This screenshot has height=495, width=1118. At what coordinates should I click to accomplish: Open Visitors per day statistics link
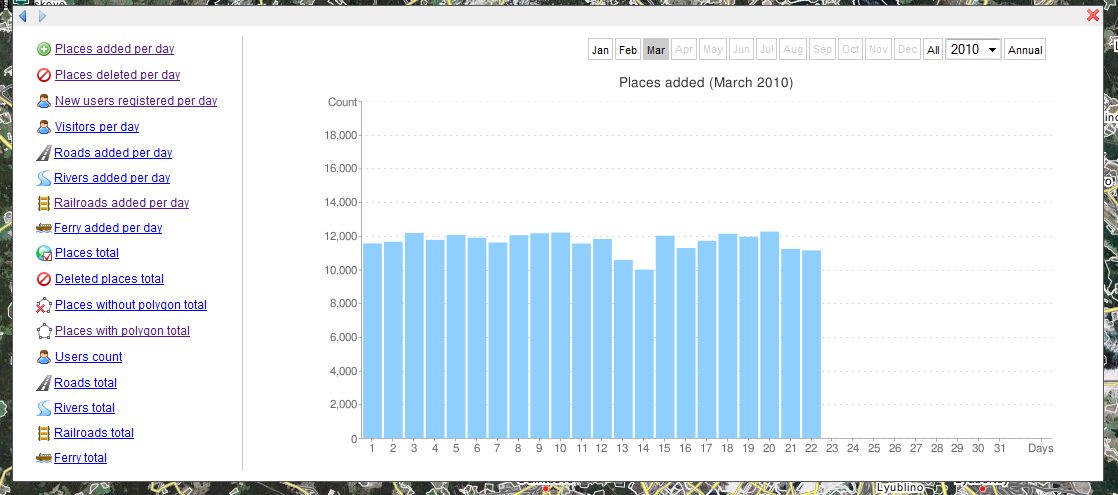(x=96, y=127)
